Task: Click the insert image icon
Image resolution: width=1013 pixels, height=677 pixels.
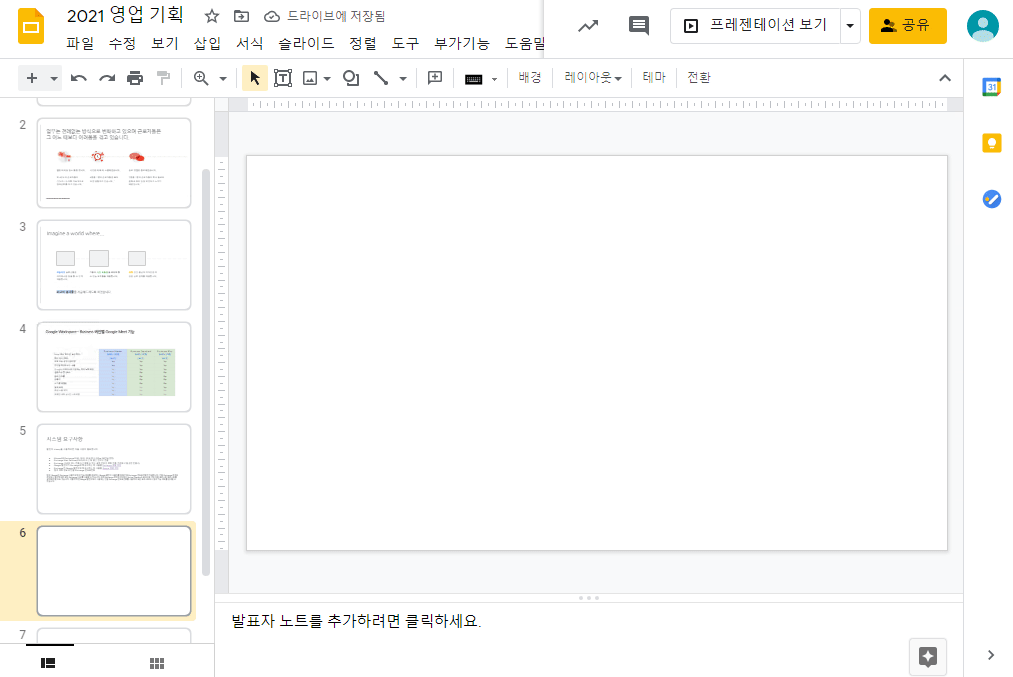Action: click(x=310, y=78)
